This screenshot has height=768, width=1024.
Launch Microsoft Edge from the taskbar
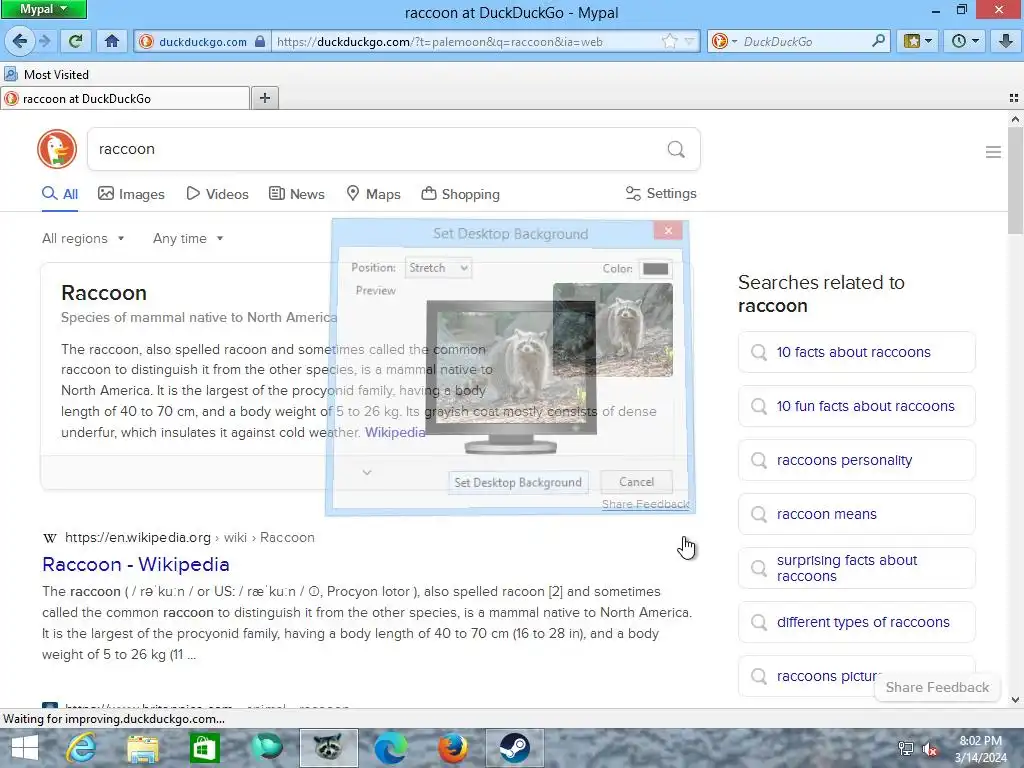pos(390,748)
